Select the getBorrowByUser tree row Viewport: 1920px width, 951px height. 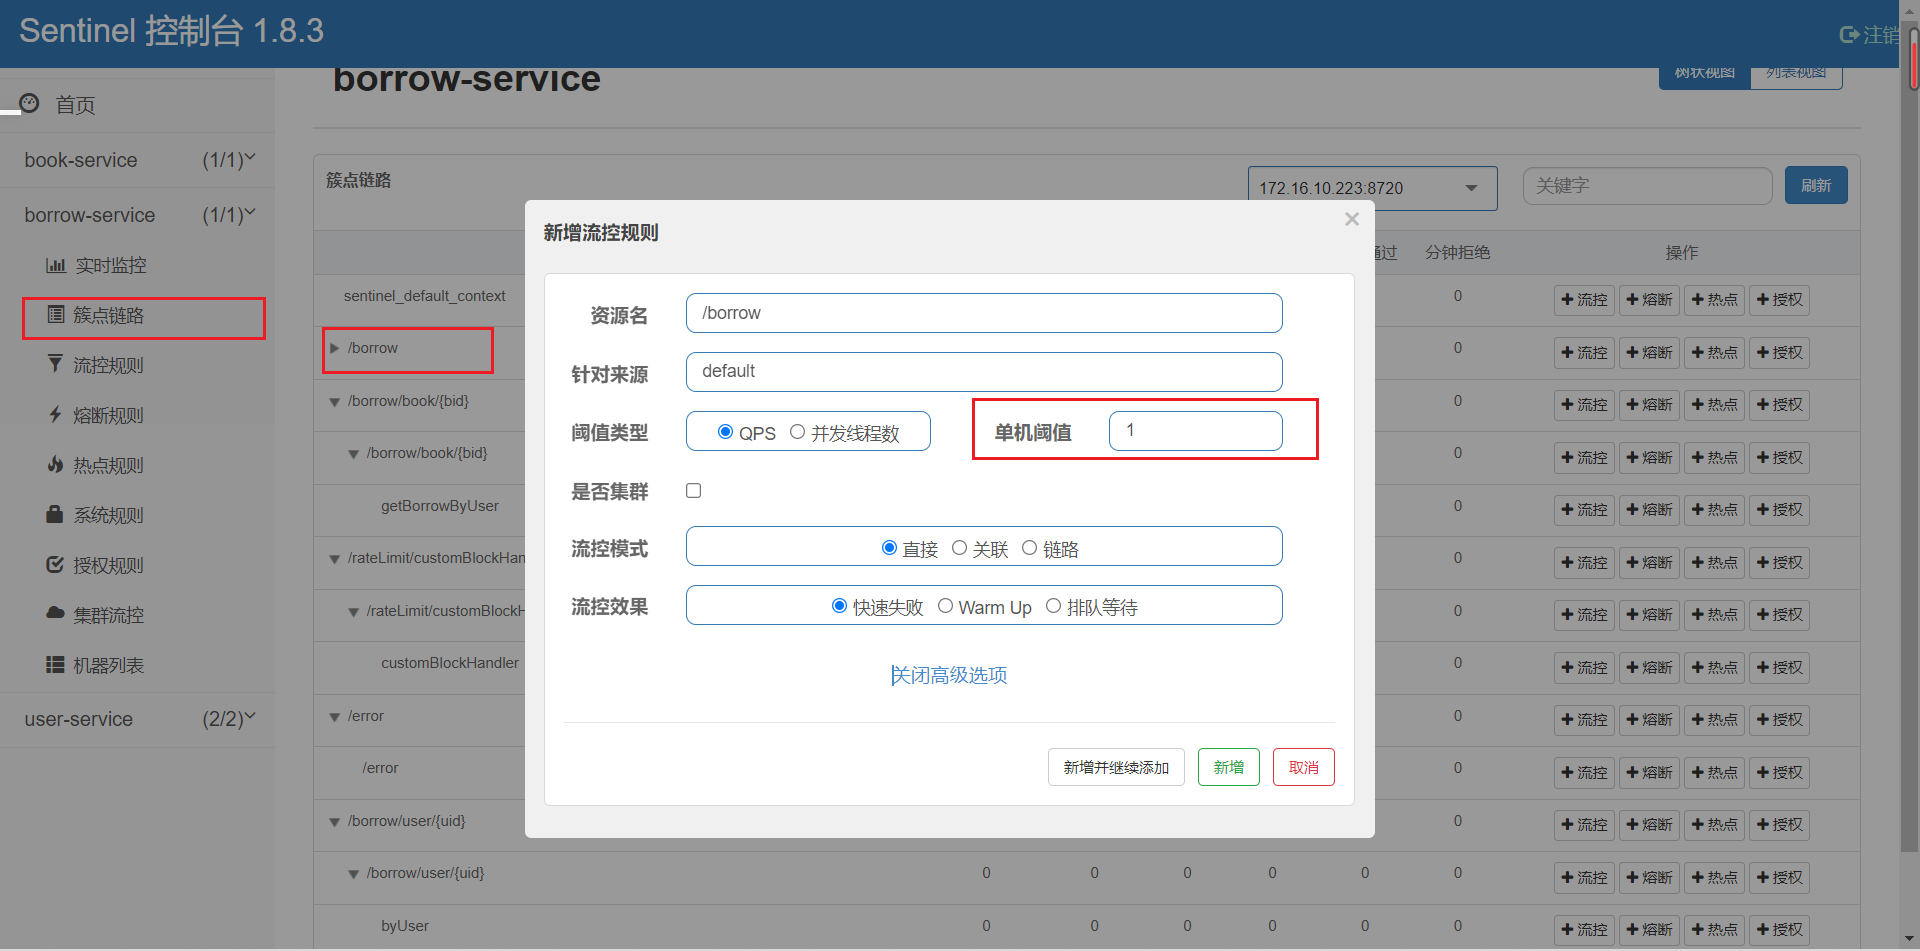tap(440, 506)
